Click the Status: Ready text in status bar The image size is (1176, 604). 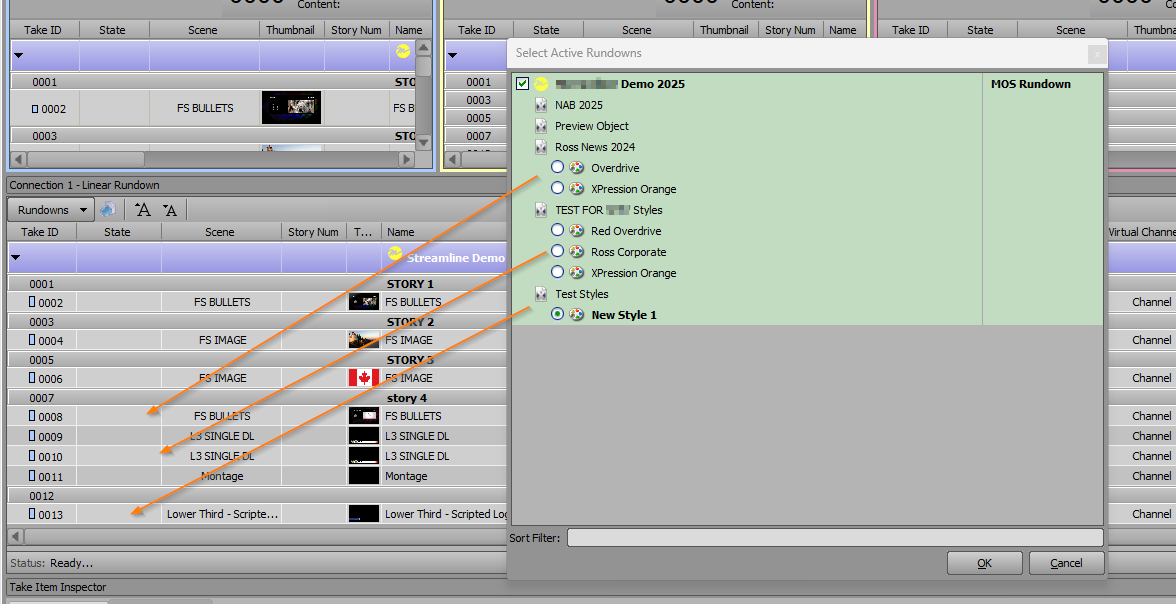click(x=51, y=563)
